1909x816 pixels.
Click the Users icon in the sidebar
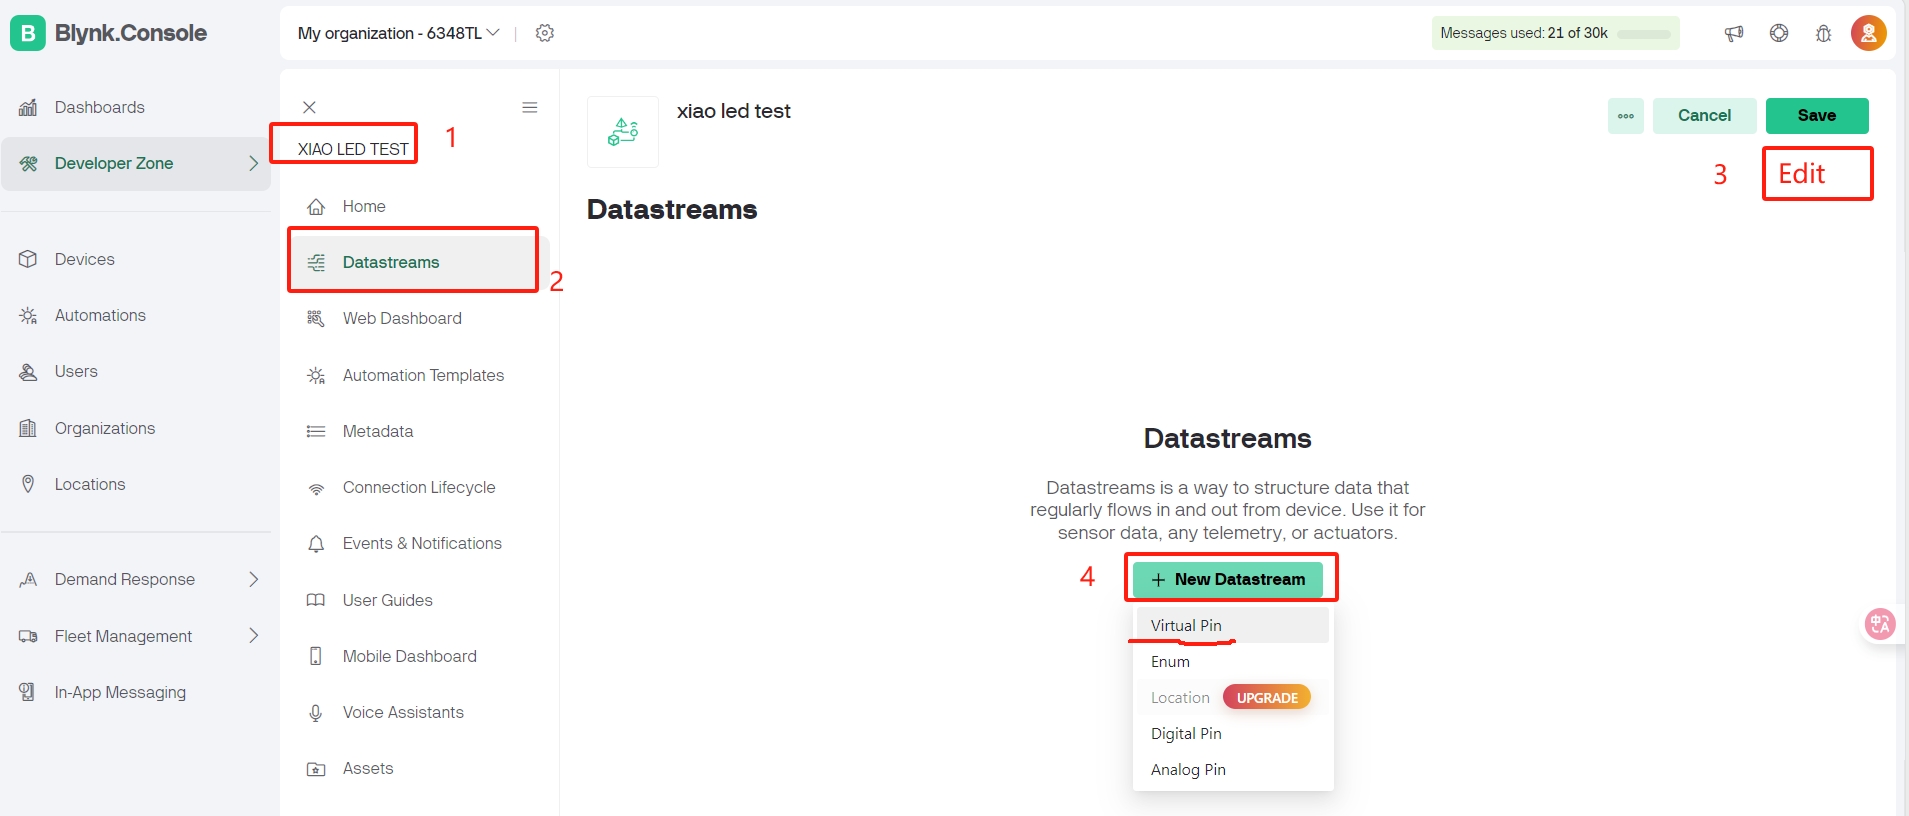28,371
